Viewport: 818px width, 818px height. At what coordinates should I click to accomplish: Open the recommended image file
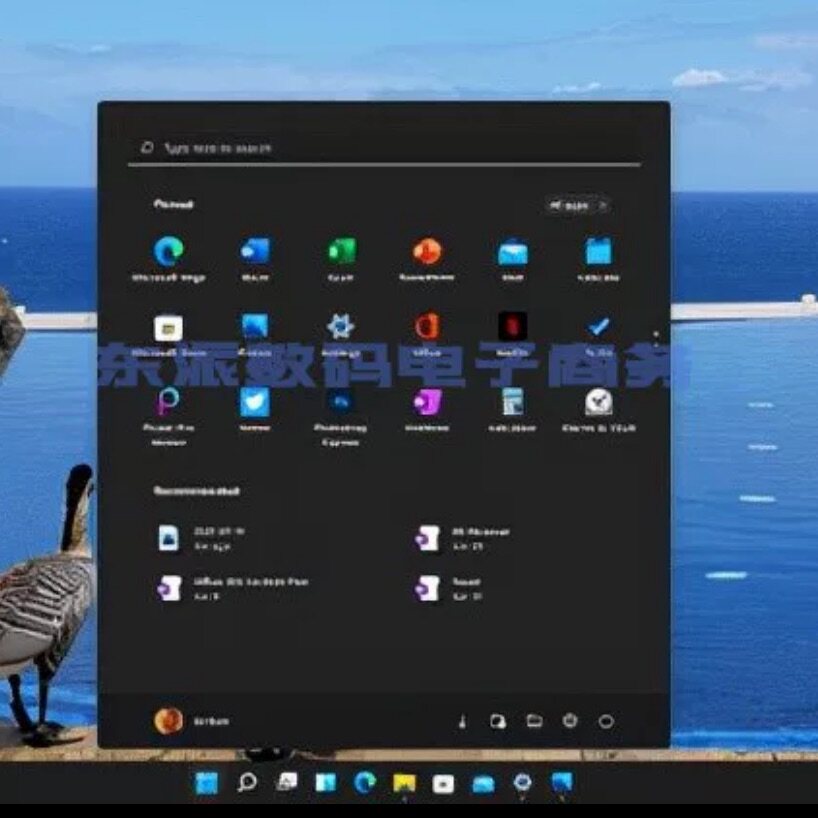(201, 538)
